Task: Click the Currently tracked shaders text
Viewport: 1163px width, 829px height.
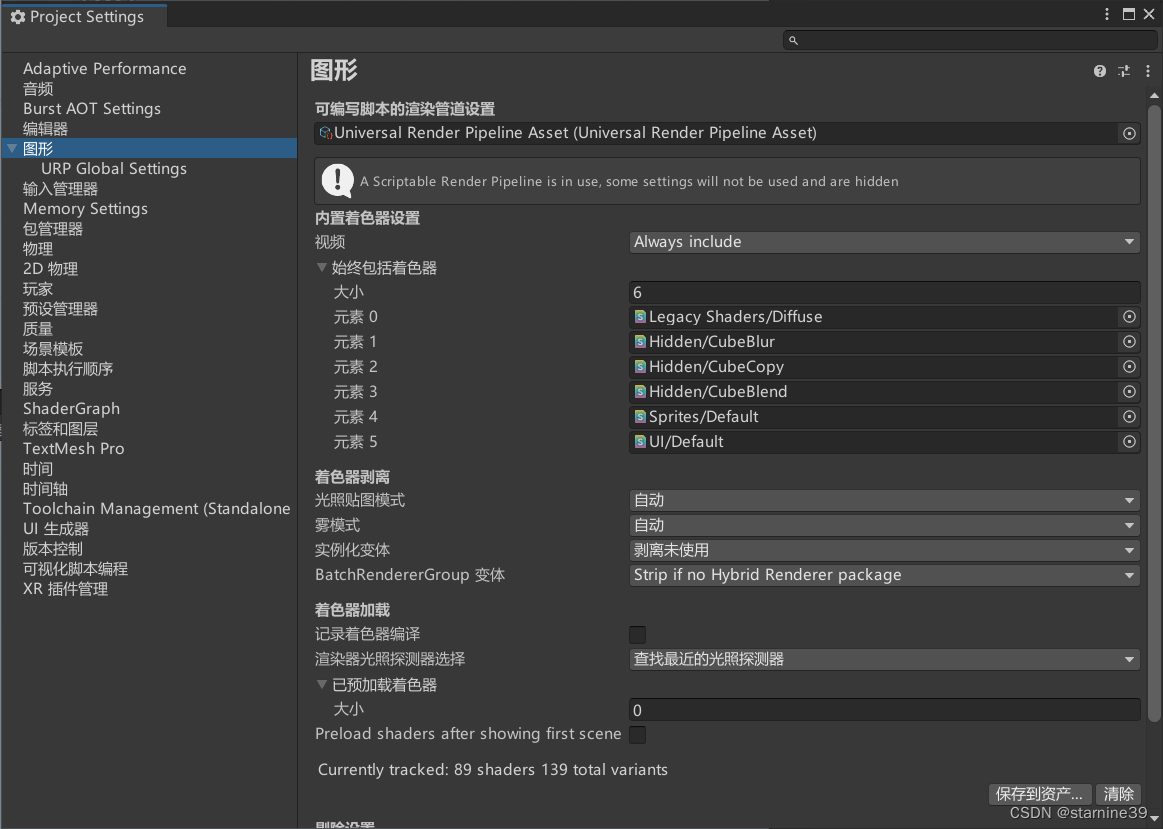Action: (x=492, y=770)
